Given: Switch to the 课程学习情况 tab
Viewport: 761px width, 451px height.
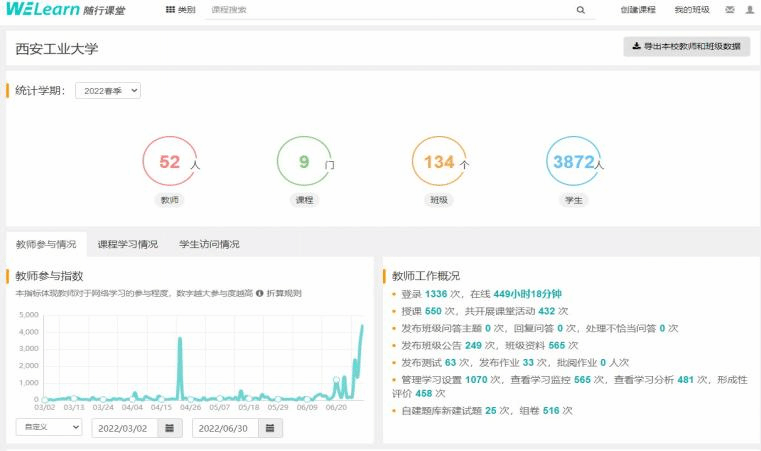Looking at the screenshot, I should coord(127,244).
